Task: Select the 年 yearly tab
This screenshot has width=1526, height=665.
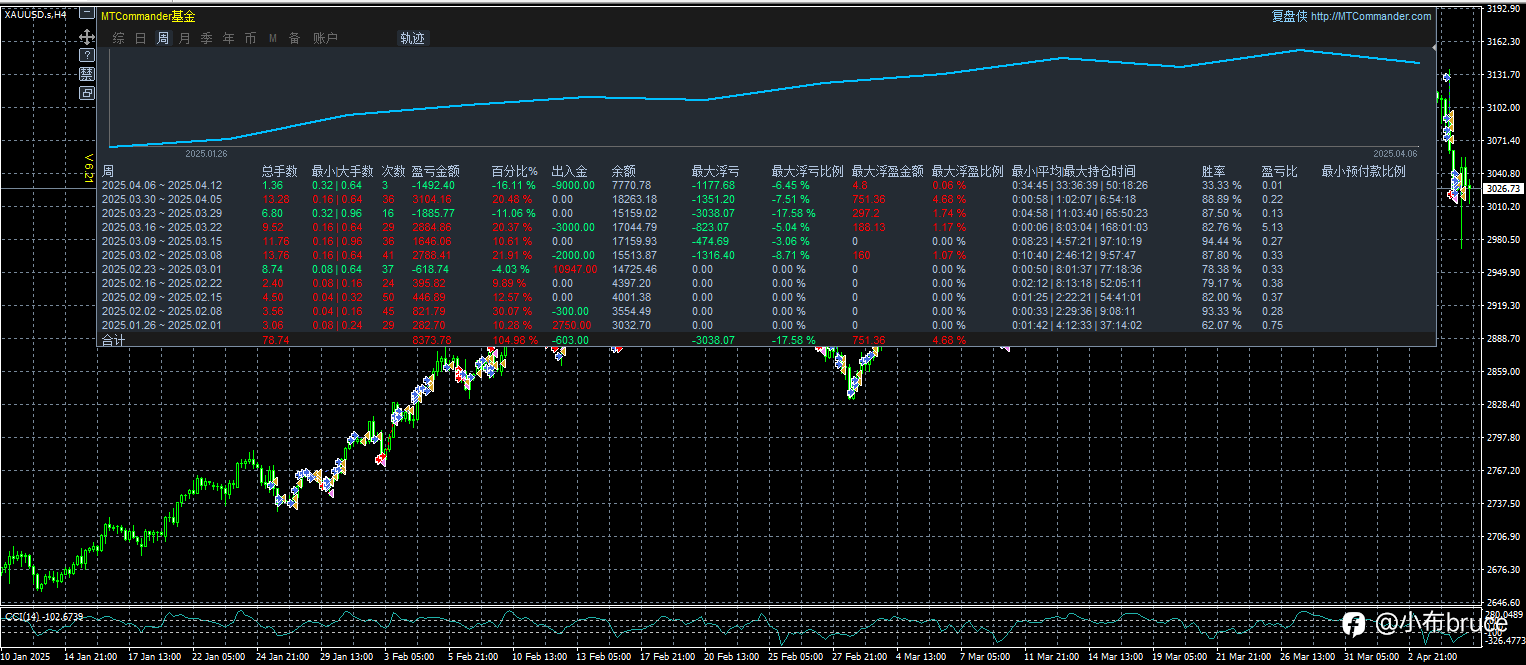Action: click(x=228, y=38)
